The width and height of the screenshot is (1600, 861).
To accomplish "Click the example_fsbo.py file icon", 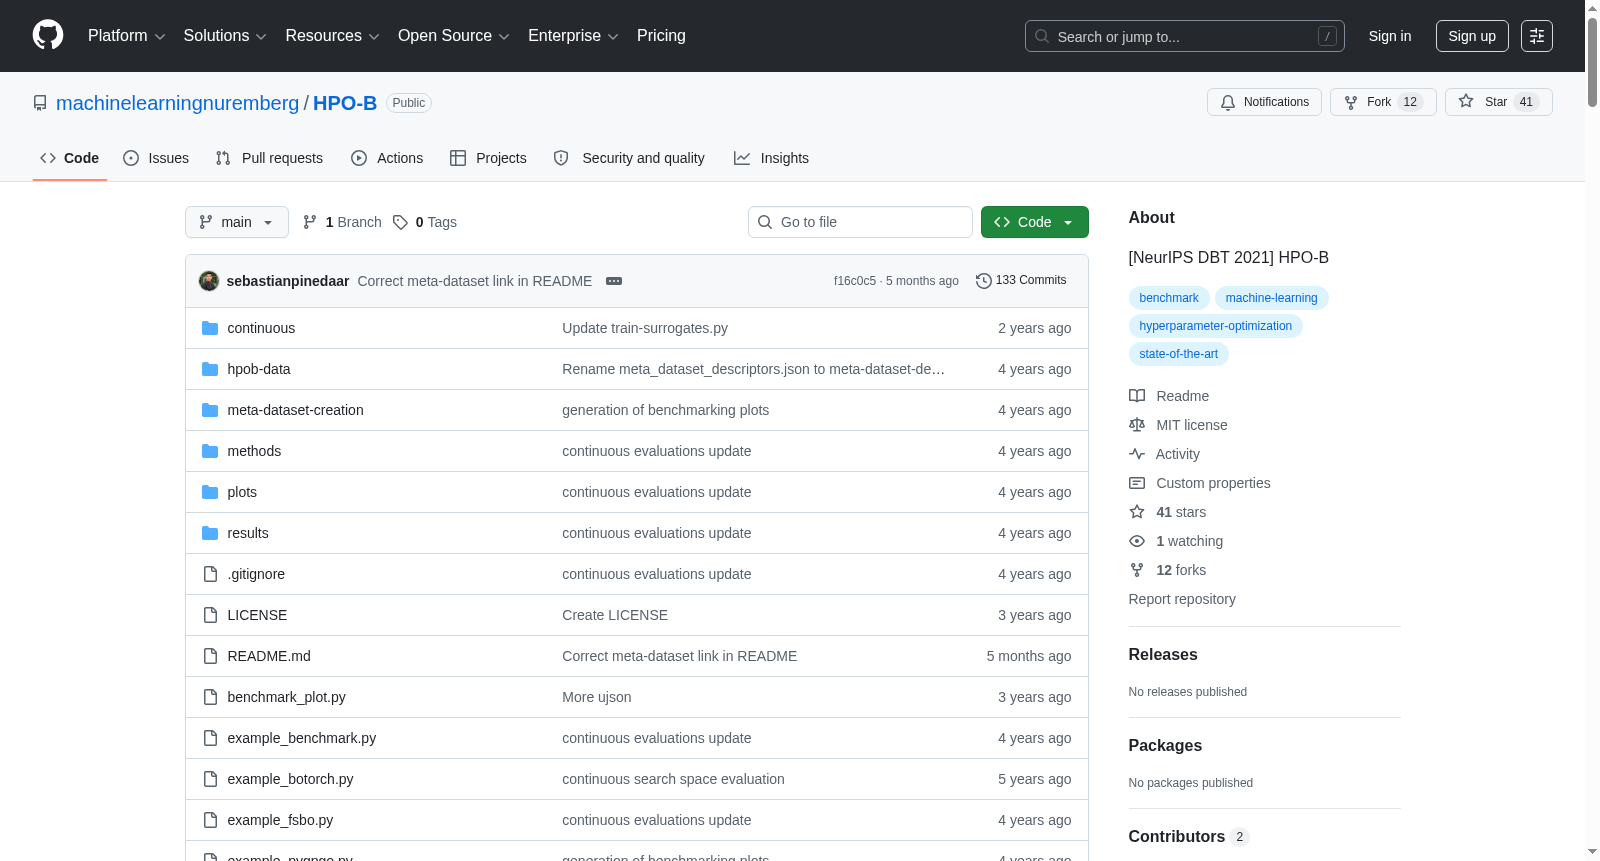I will click(x=210, y=820).
